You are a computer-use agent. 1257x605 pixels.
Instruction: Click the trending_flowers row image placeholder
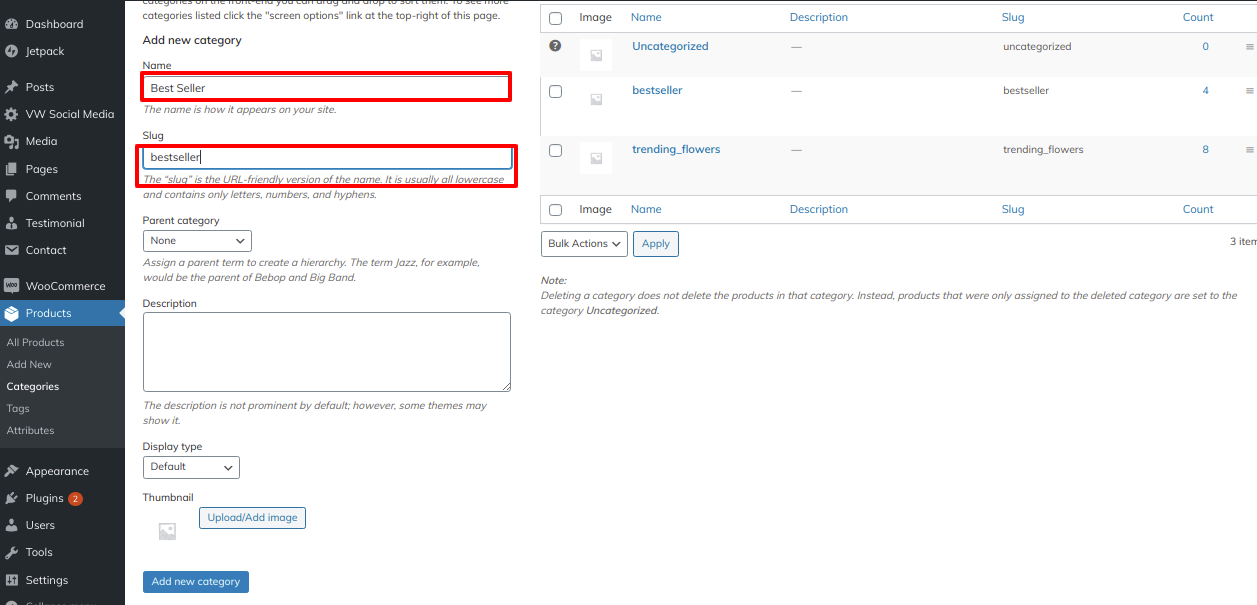596,158
